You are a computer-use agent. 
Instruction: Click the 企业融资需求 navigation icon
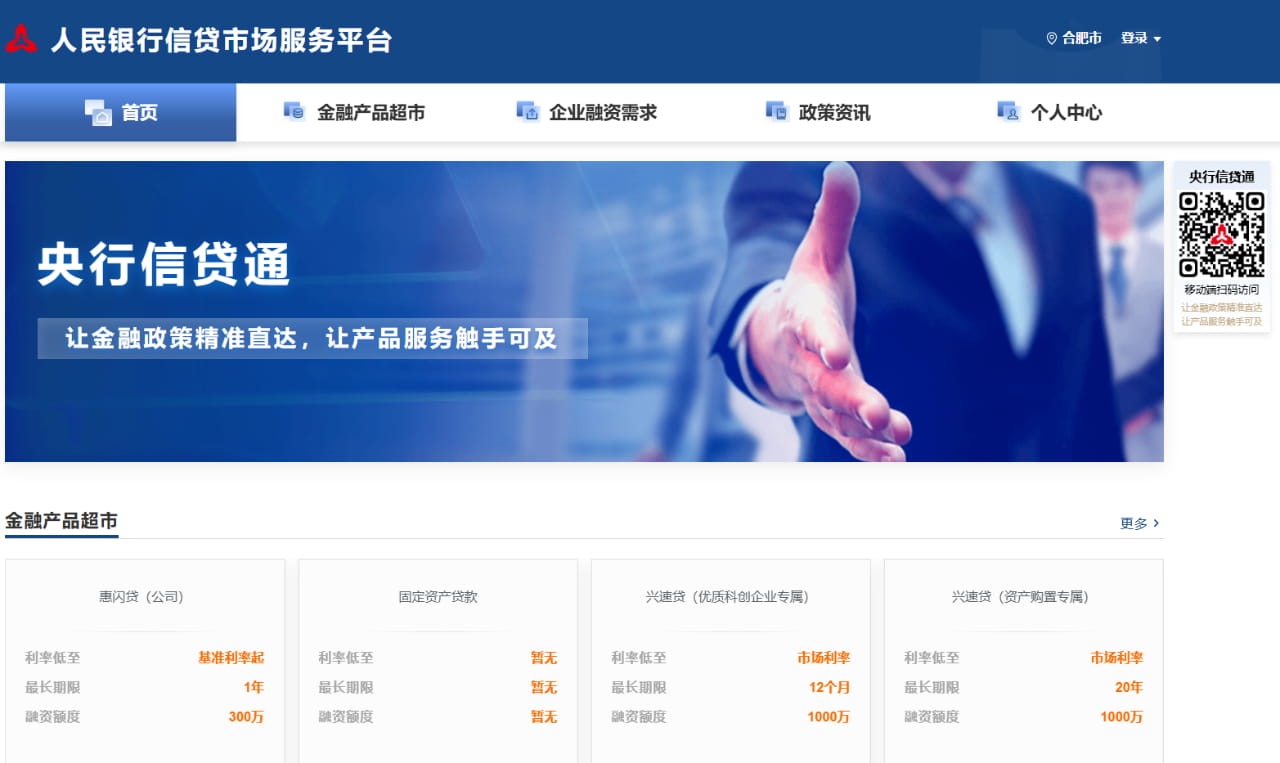pos(527,112)
